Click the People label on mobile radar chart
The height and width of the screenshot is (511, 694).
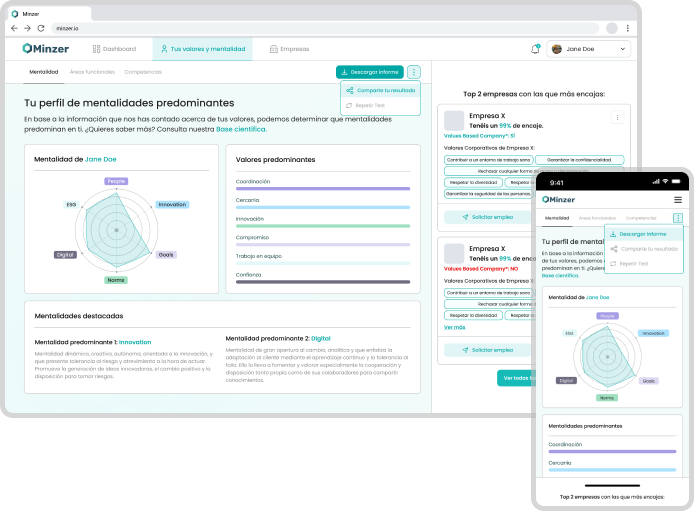pos(607,316)
